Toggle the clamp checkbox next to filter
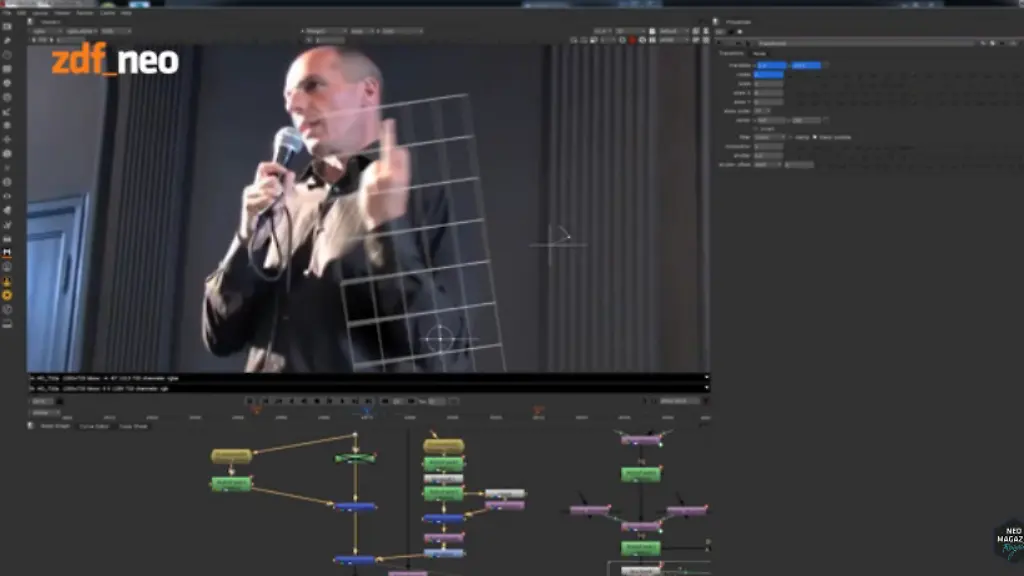Screen dimensions: 1024x576 pos(792,137)
